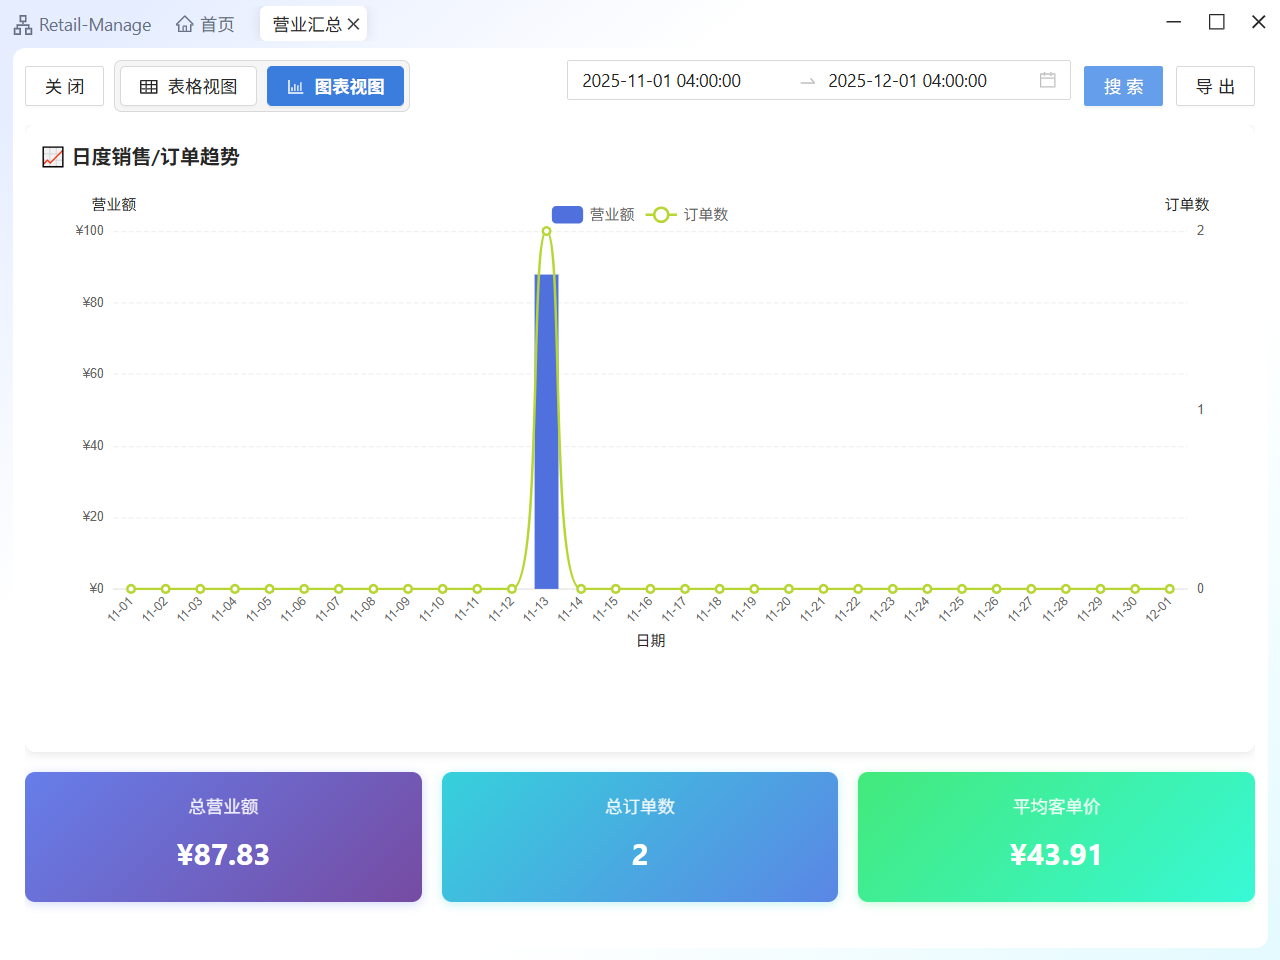The image size is (1280, 960).
Task: Open the start date 2025-11-01 picker
Action: (x=662, y=81)
